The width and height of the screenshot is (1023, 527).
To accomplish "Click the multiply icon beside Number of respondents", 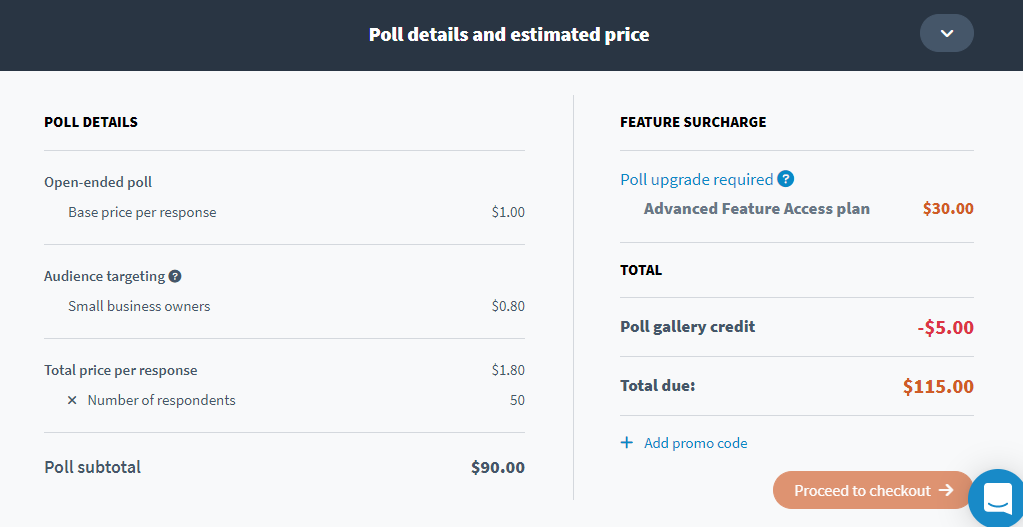I will click(x=72, y=400).
